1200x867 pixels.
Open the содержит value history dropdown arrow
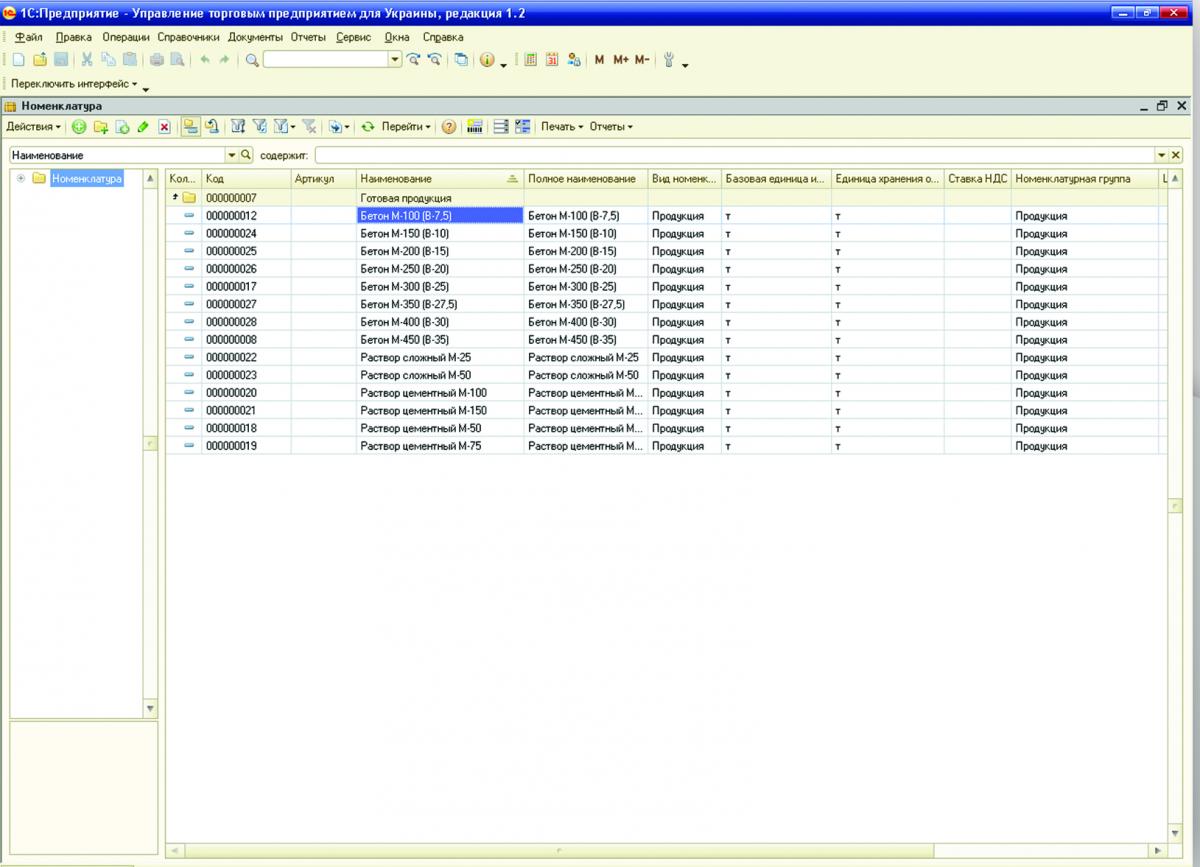click(x=1162, y=155)
